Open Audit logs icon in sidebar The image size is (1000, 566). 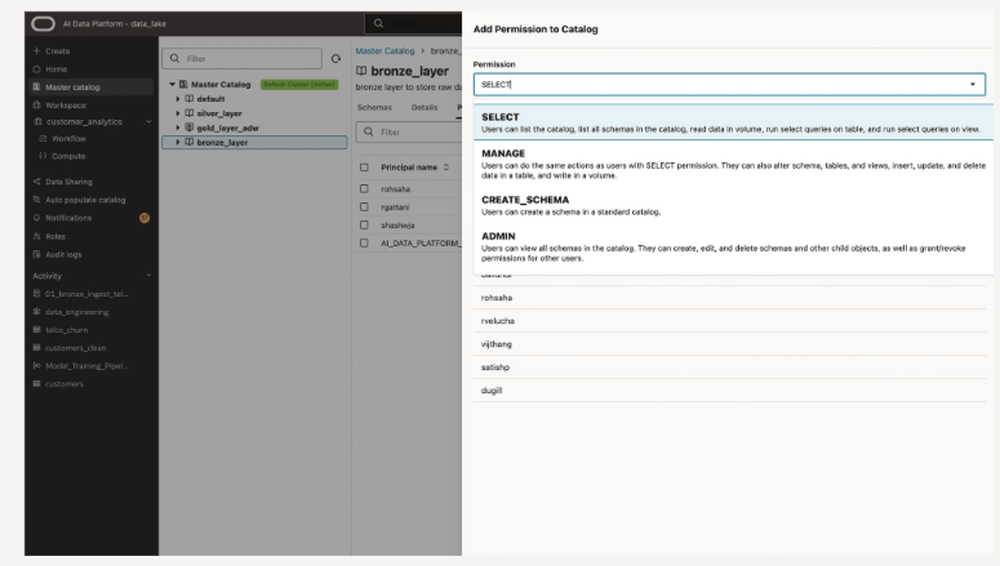point(37,254)
